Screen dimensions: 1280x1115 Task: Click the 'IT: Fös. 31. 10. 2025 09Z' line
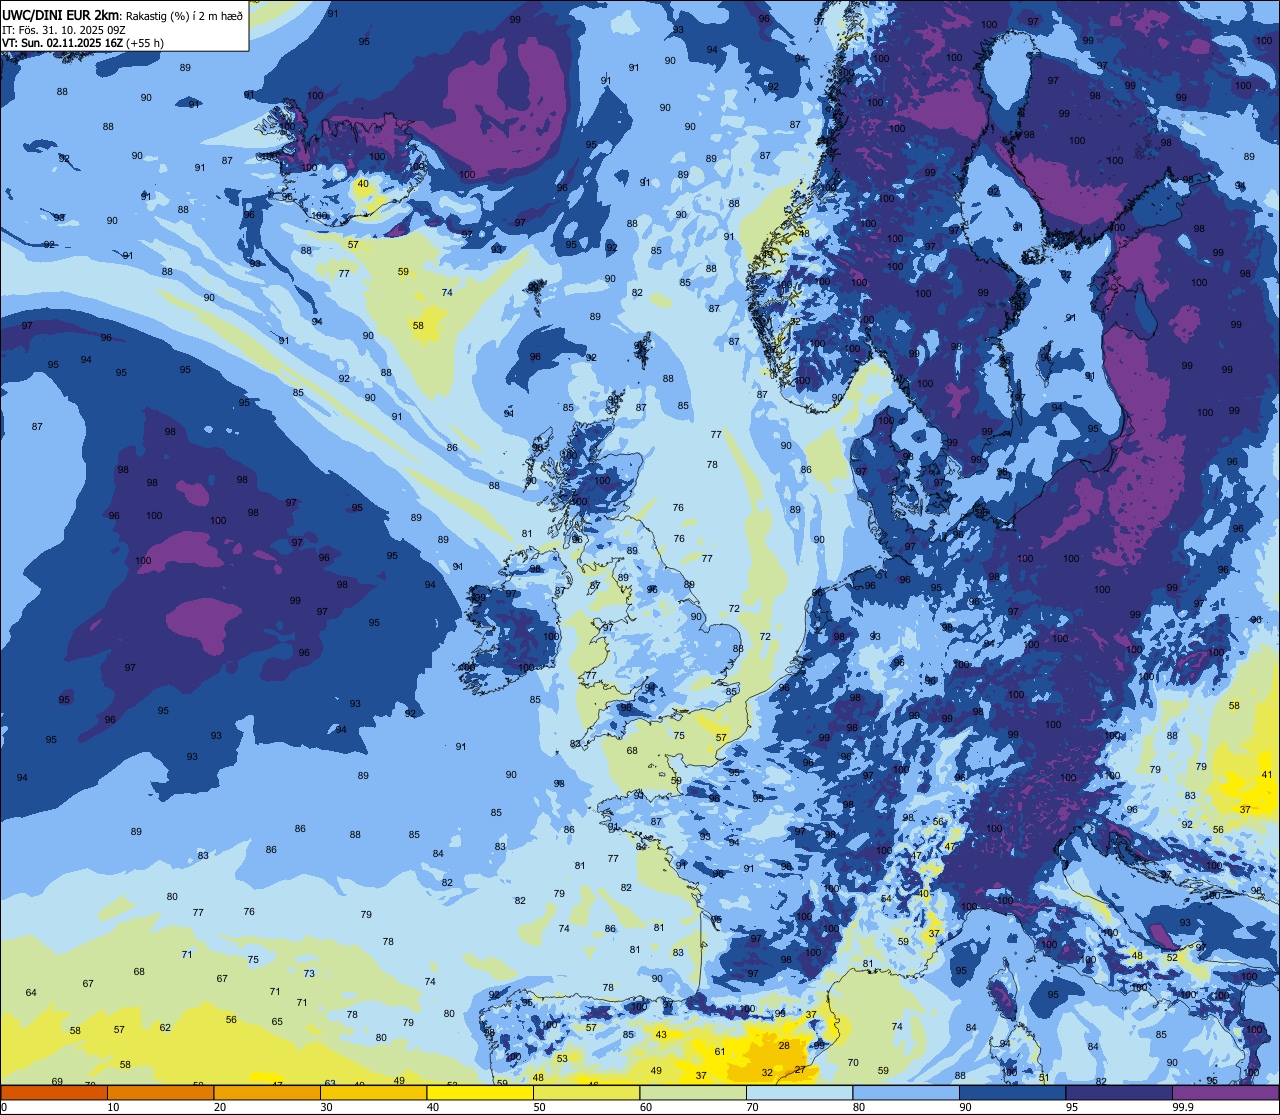63,29
